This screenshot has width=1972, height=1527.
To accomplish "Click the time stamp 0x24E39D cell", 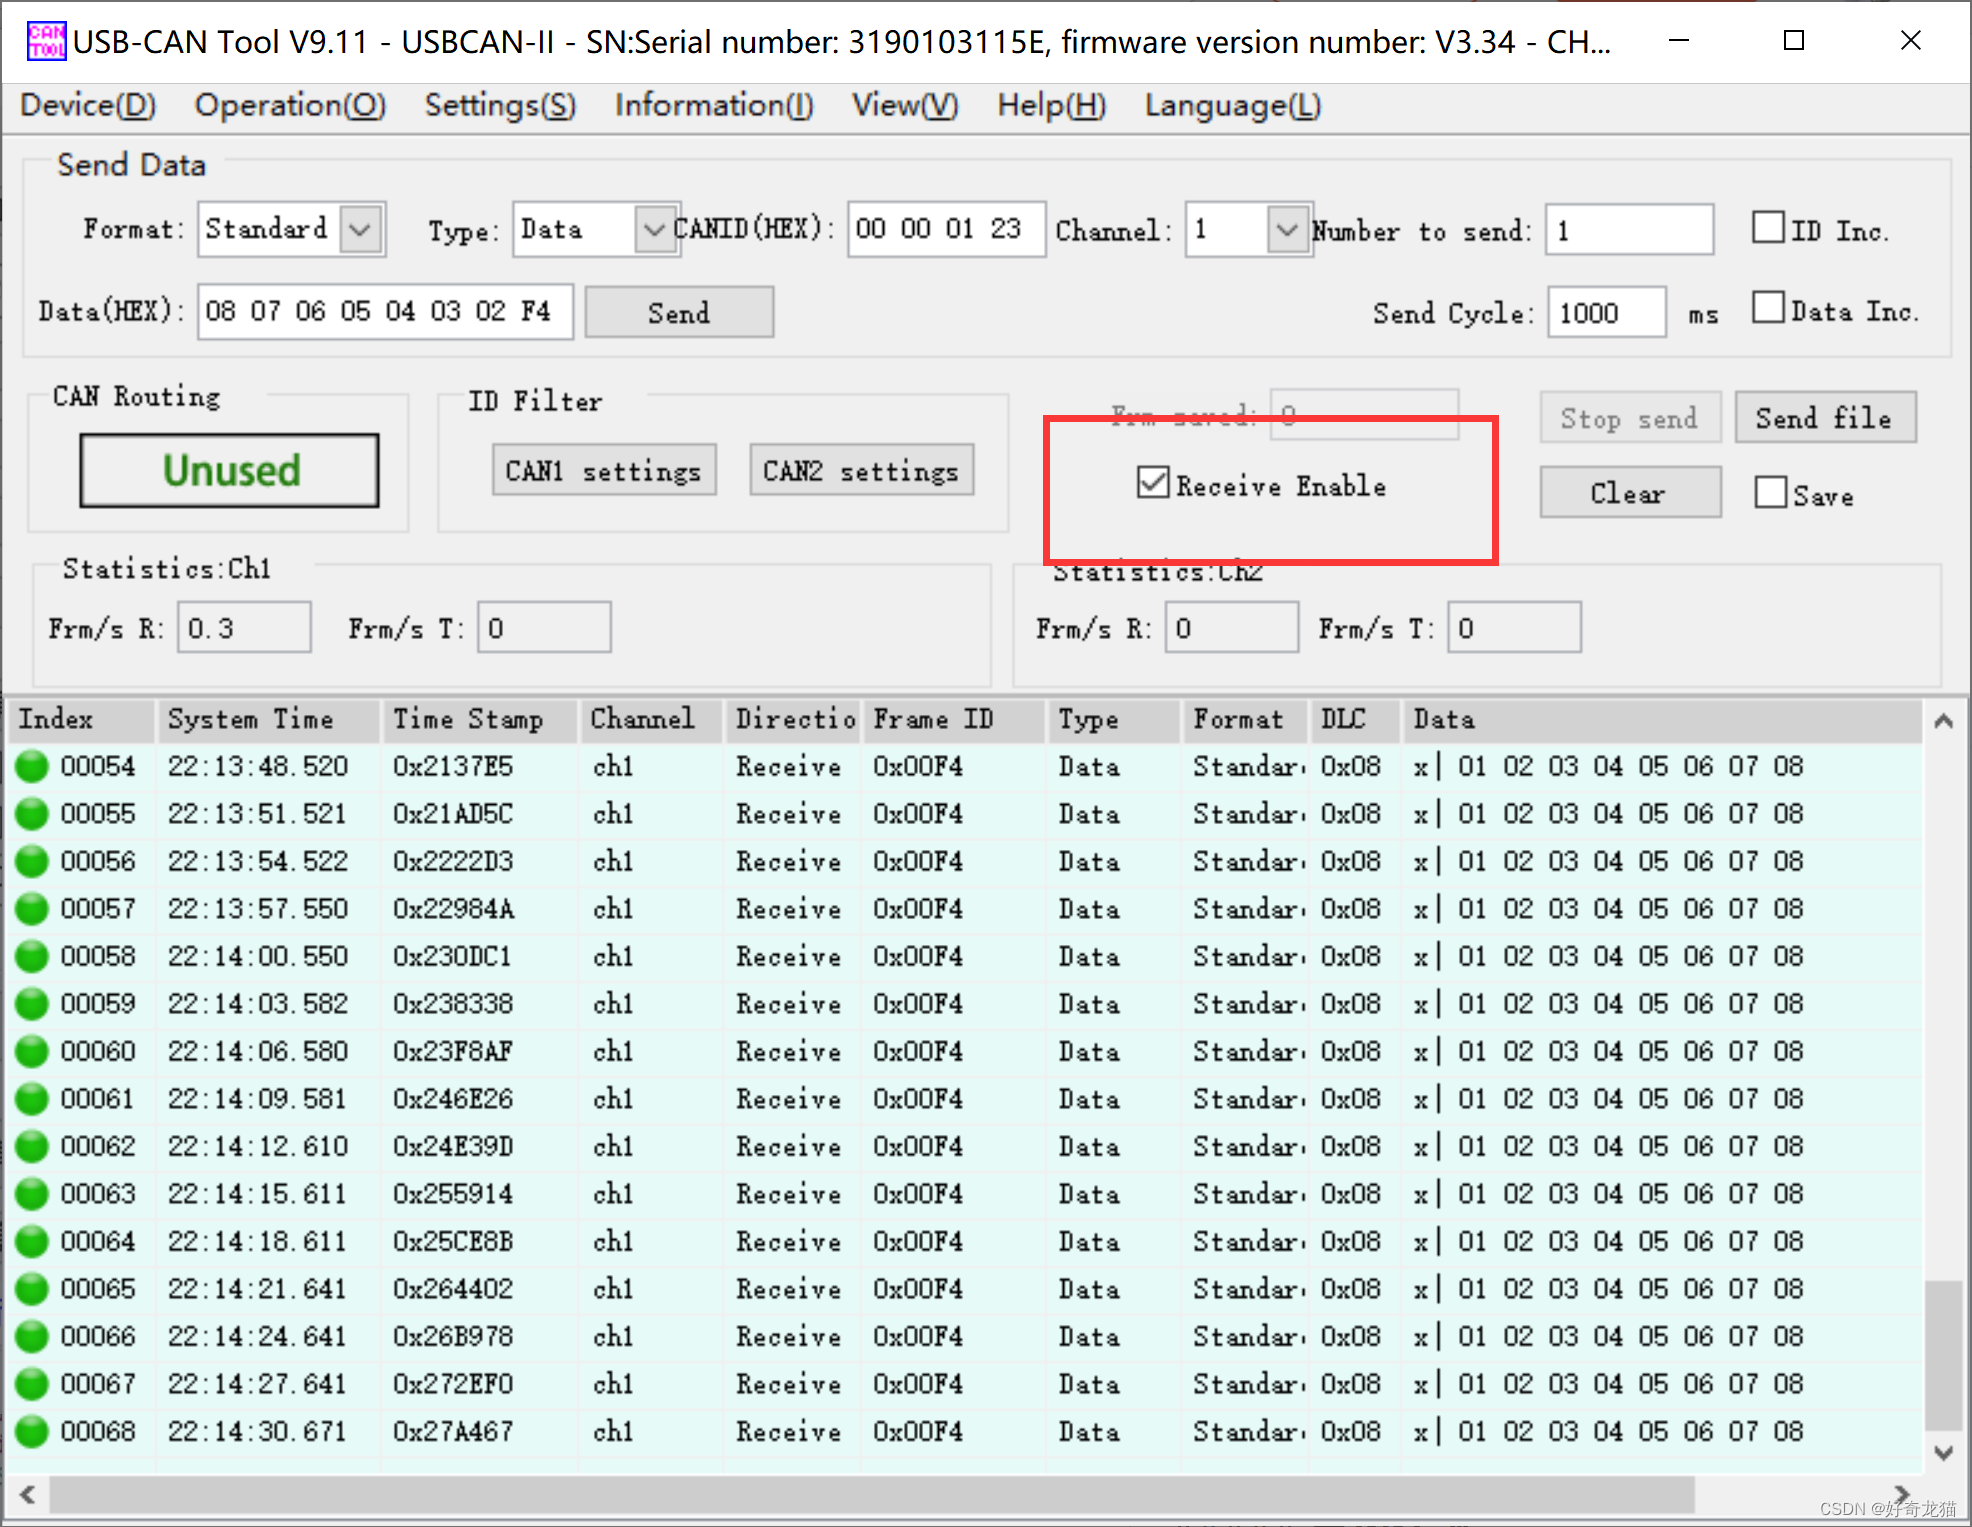I will 453,1146.
